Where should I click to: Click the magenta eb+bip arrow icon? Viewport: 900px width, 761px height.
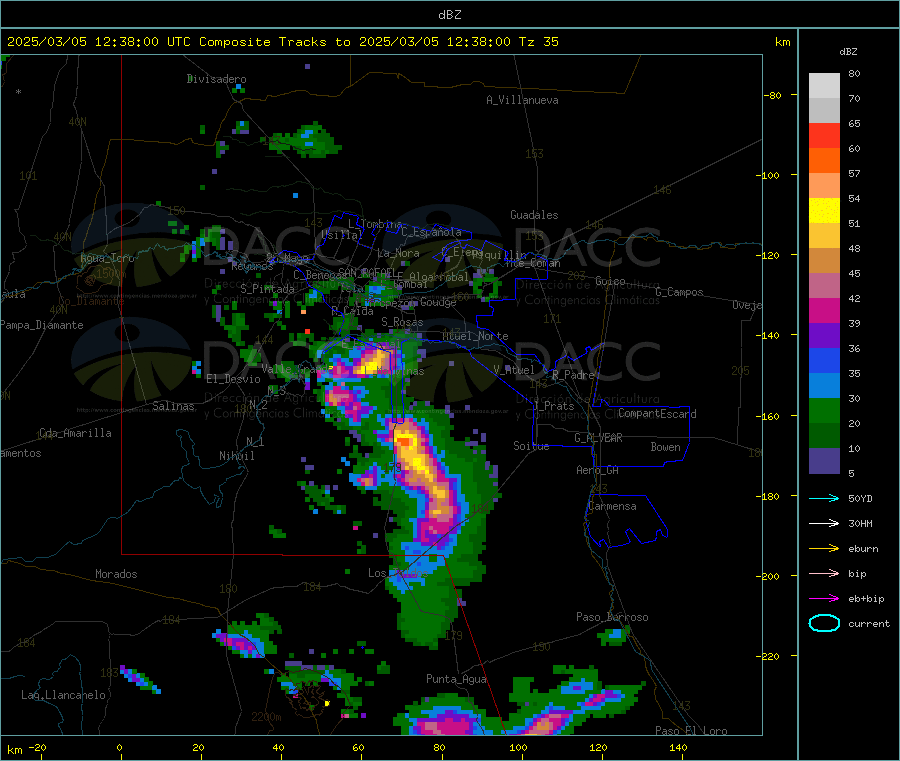click(x=824, y=598)
